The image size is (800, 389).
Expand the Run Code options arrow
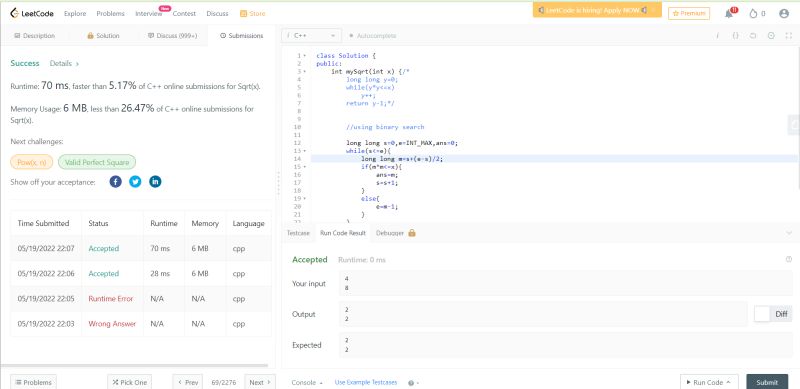[x=728, y=382]
